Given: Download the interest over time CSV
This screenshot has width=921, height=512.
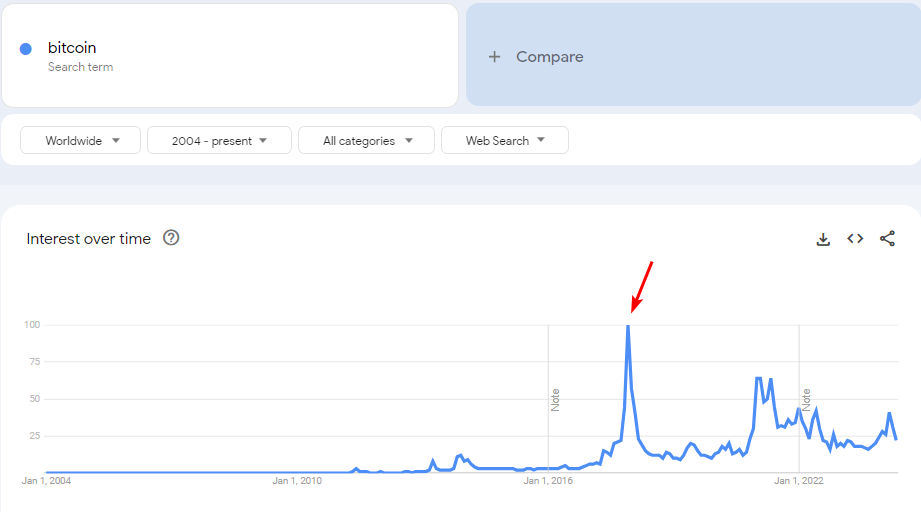Looking at the screenshot, I should 823,239.
